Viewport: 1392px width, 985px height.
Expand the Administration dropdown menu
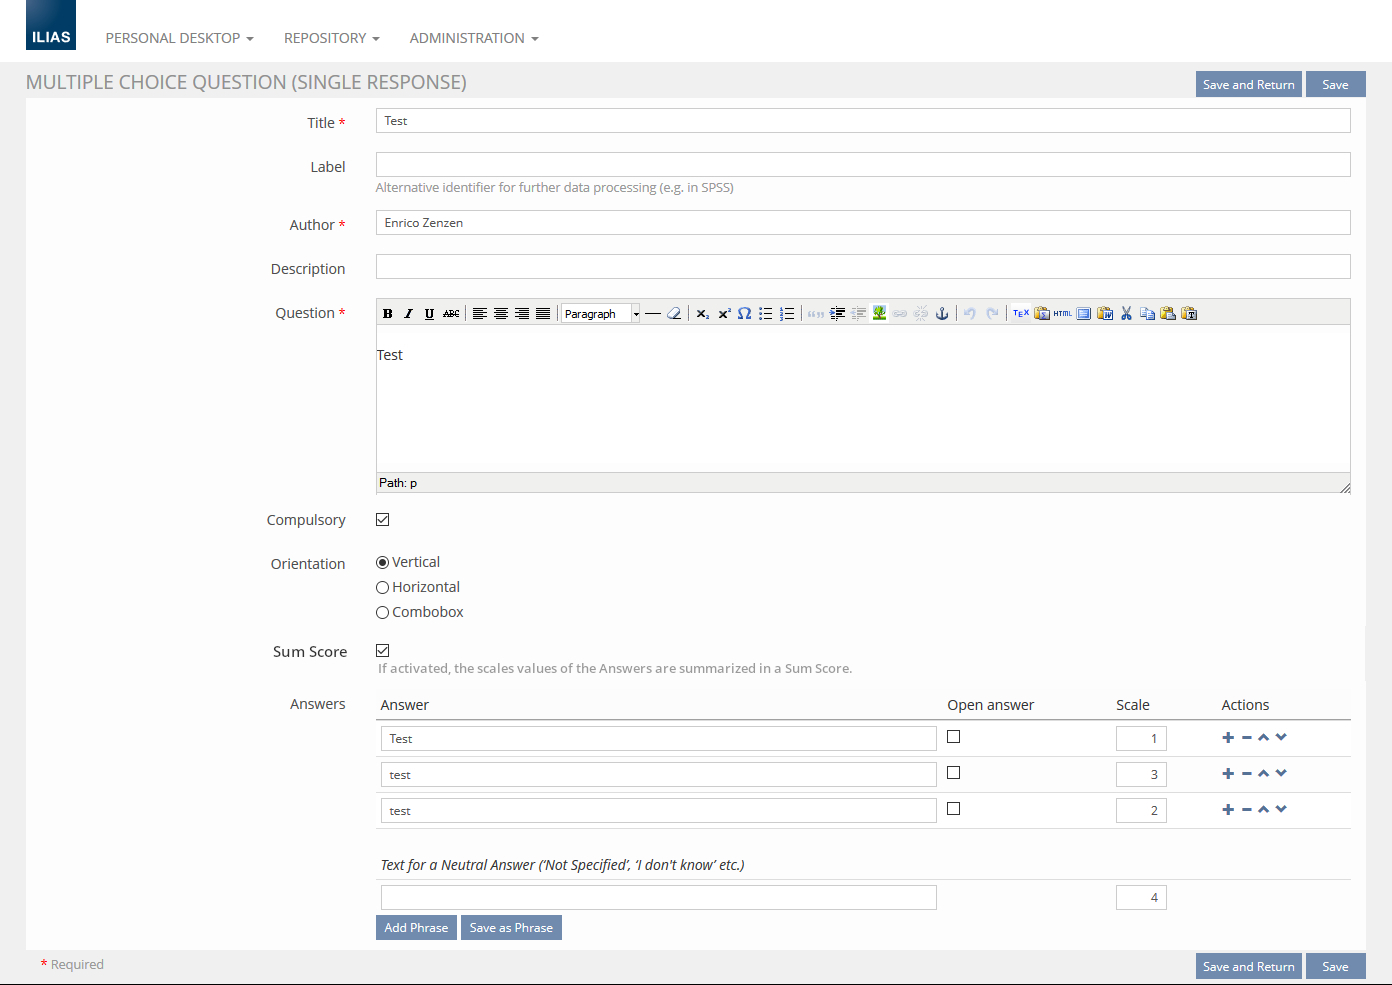[473, 38]
